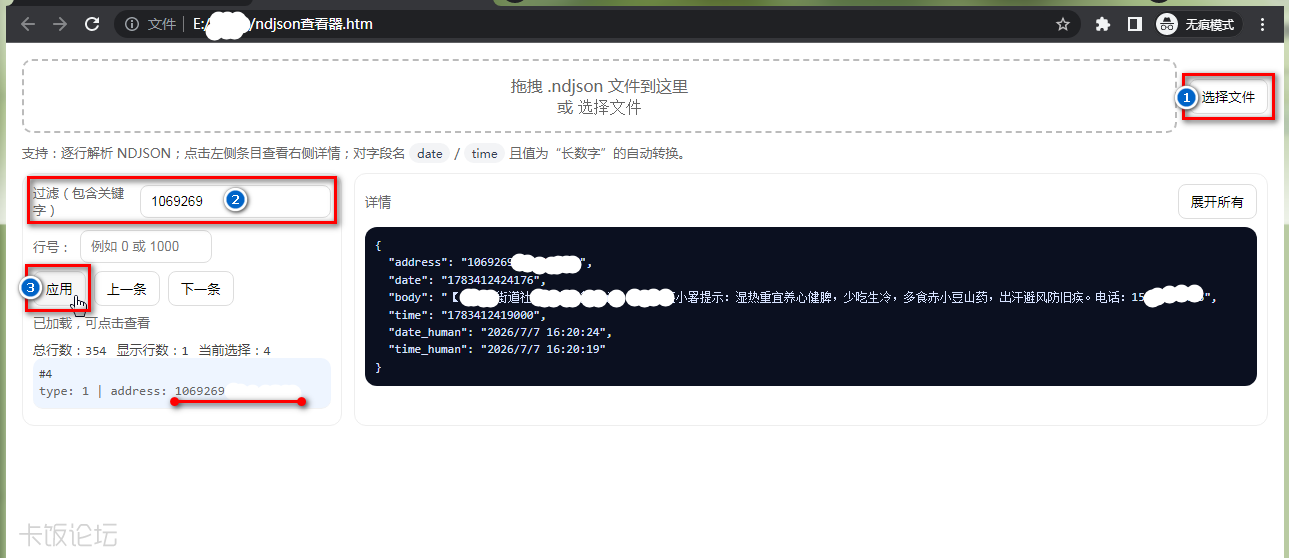
Task: Click the 行号 line number input
Action: coord(146,246)
